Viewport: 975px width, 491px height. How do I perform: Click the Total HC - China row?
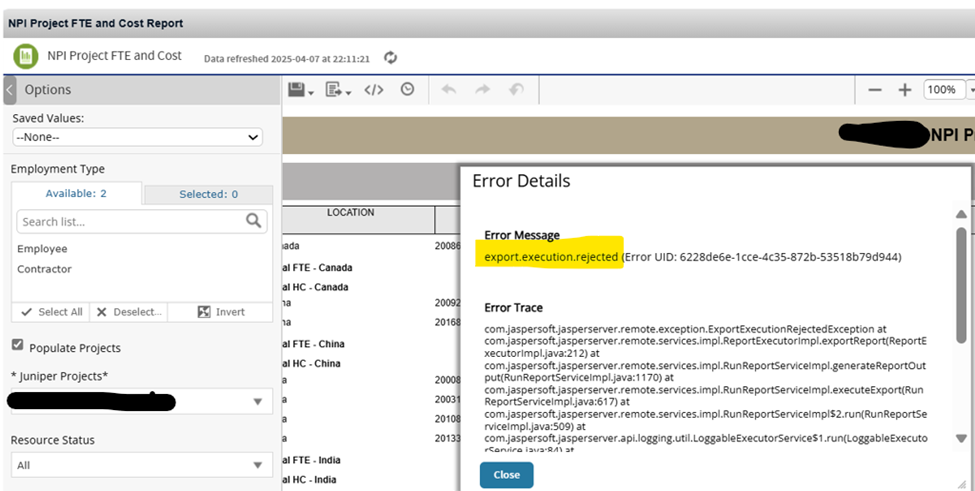(x=311, y=364)
